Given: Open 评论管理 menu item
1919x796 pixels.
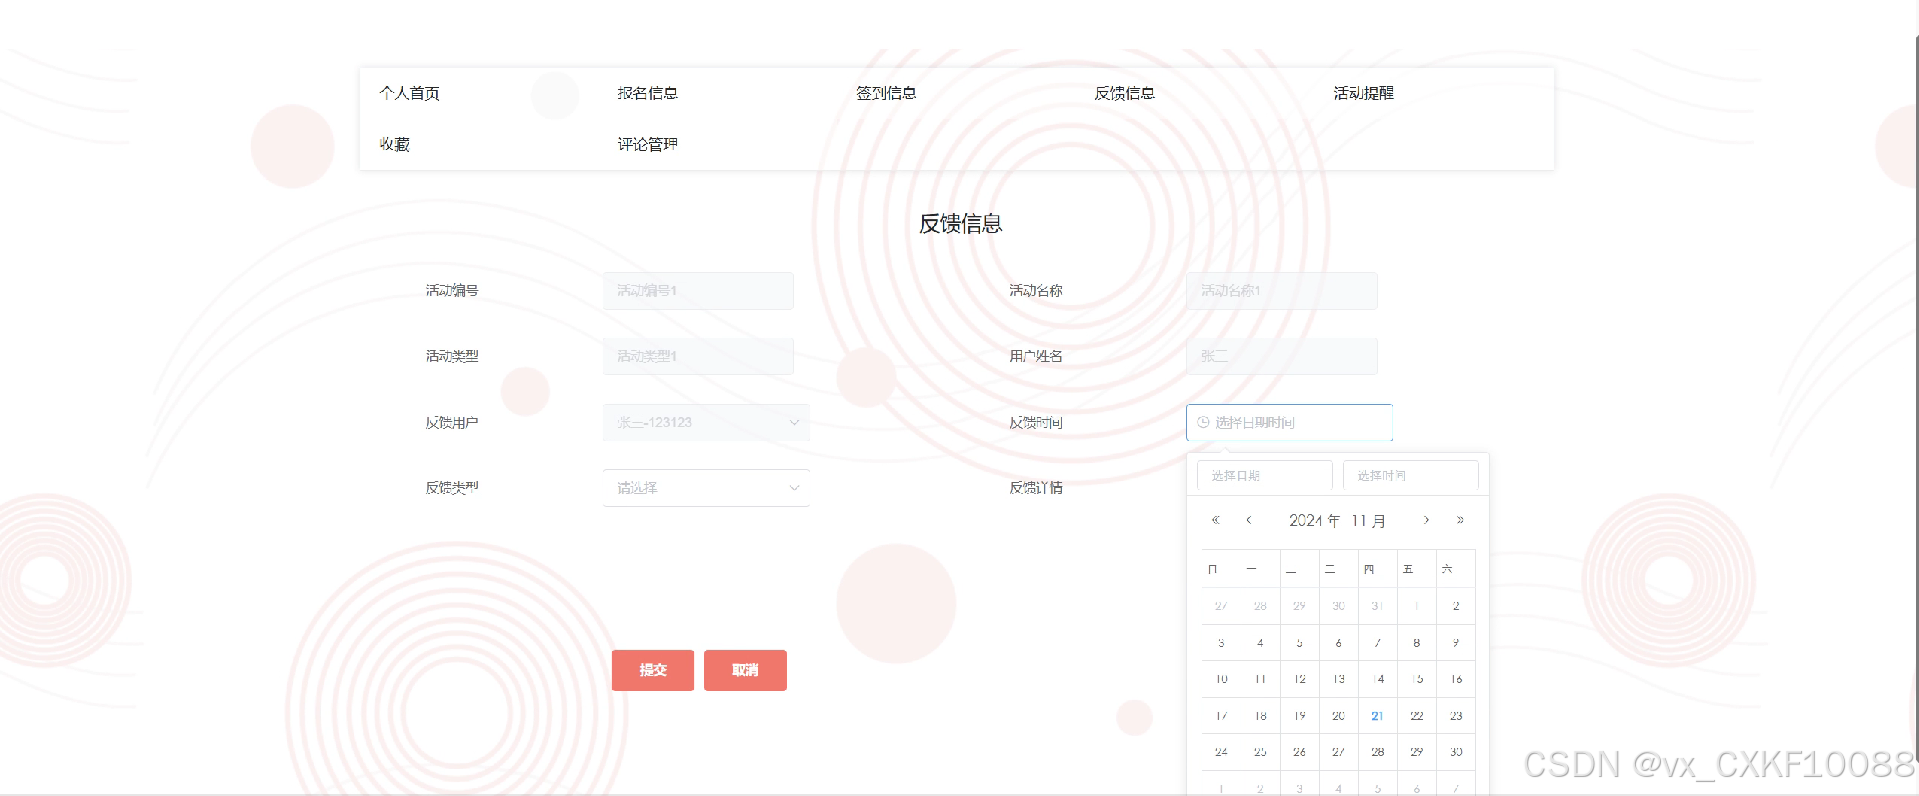Looking at the screenshot, I should click(647, 144).
